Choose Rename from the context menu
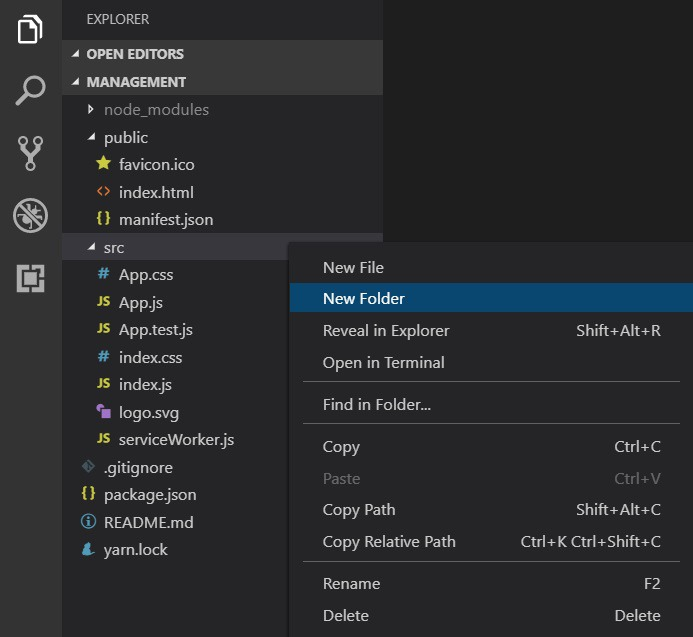The height and width of the screenshot is (637, 693). click(351, 584)
